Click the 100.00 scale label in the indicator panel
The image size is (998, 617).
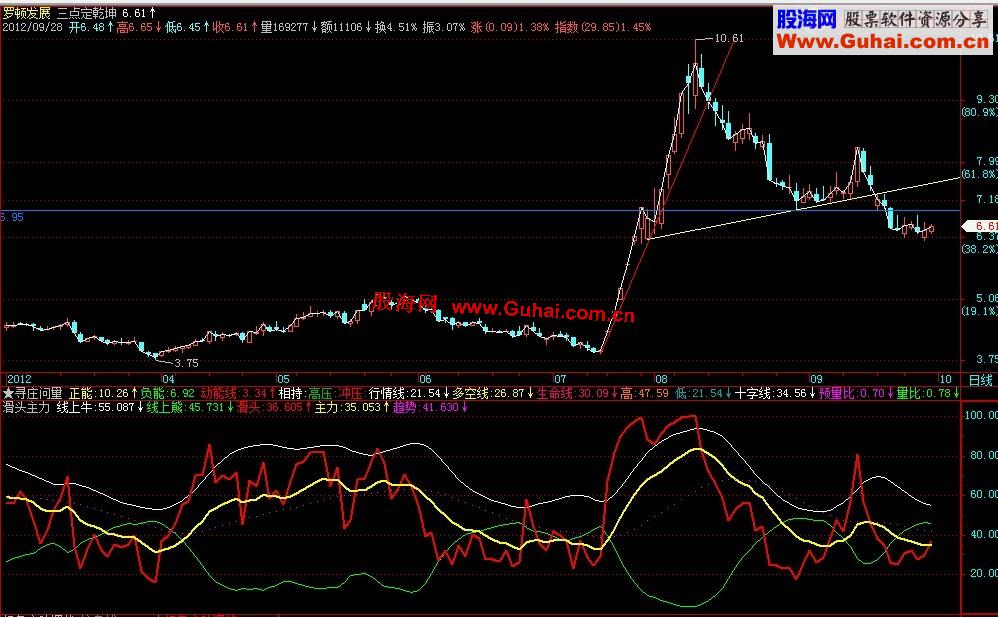pyautogui.click(x=981, y=416)
